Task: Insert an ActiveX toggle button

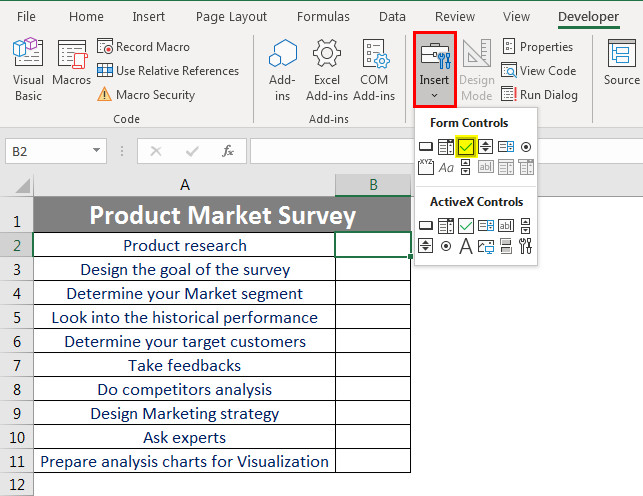Action: (x=506, y=246)
